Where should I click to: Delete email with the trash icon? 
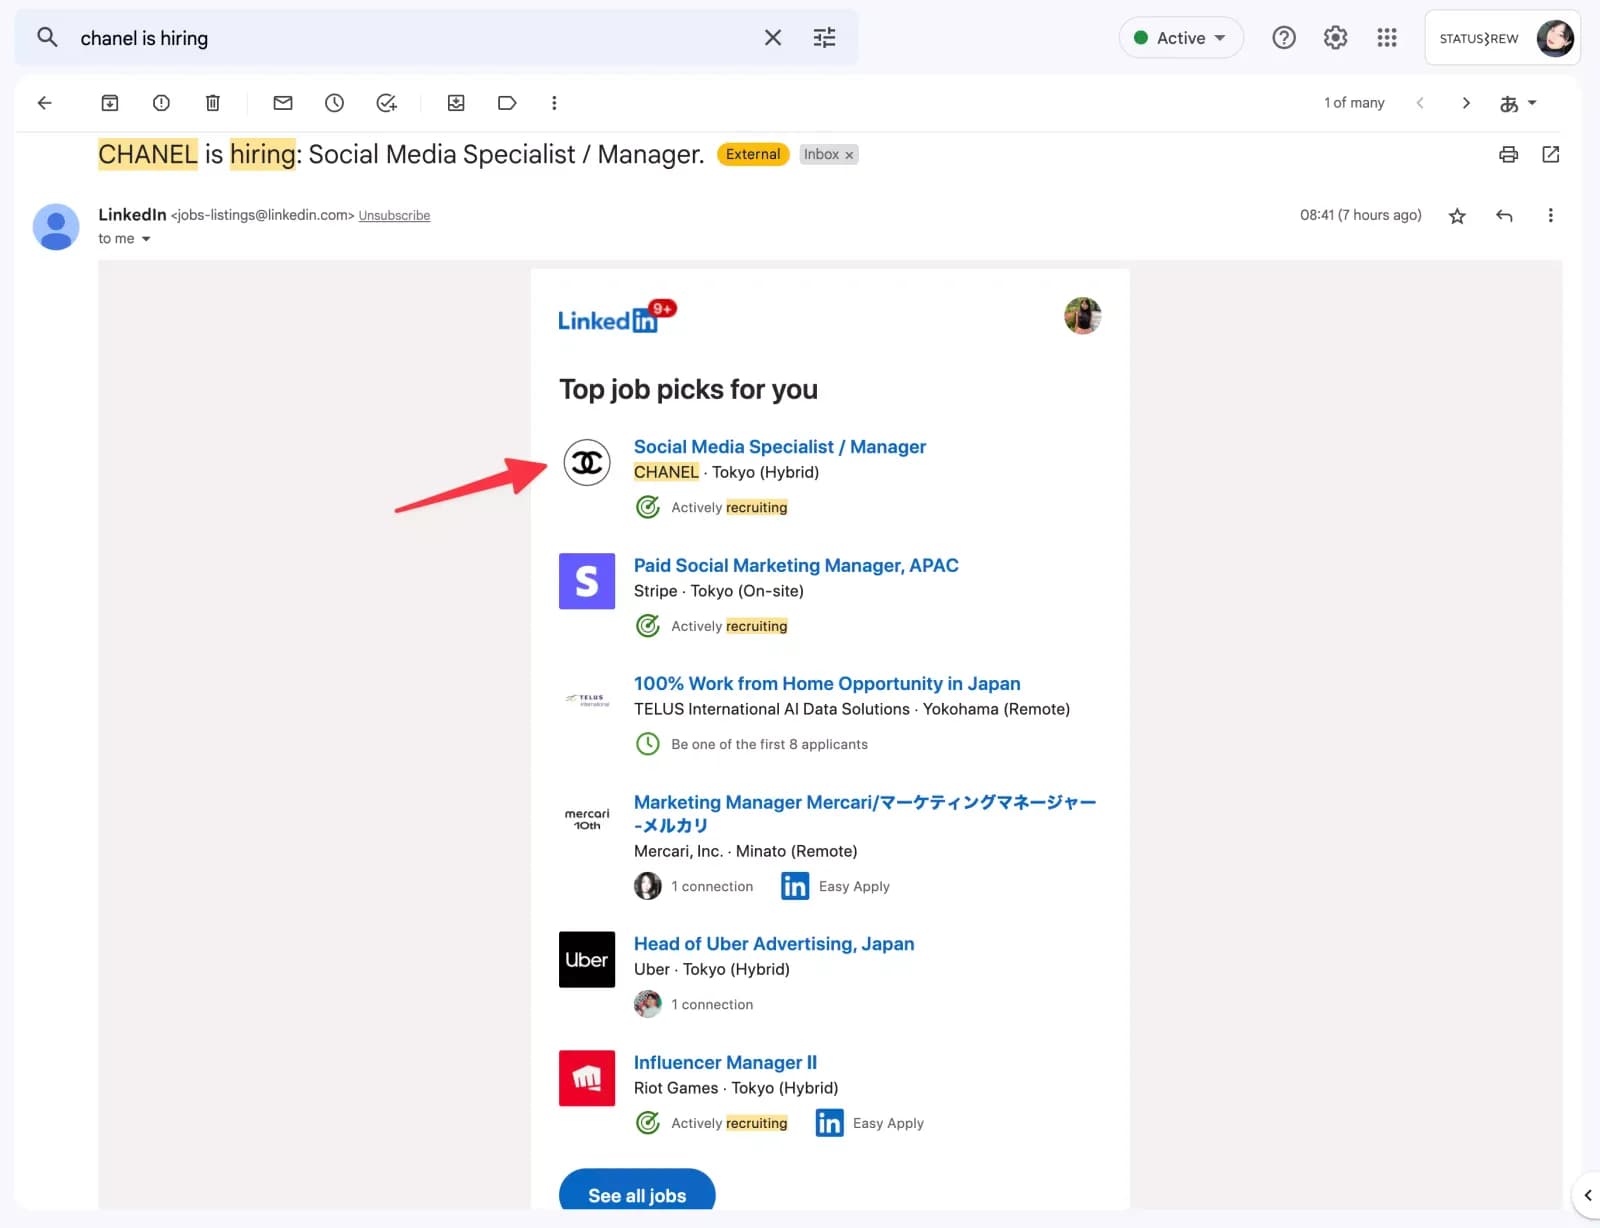pos(213,103)
